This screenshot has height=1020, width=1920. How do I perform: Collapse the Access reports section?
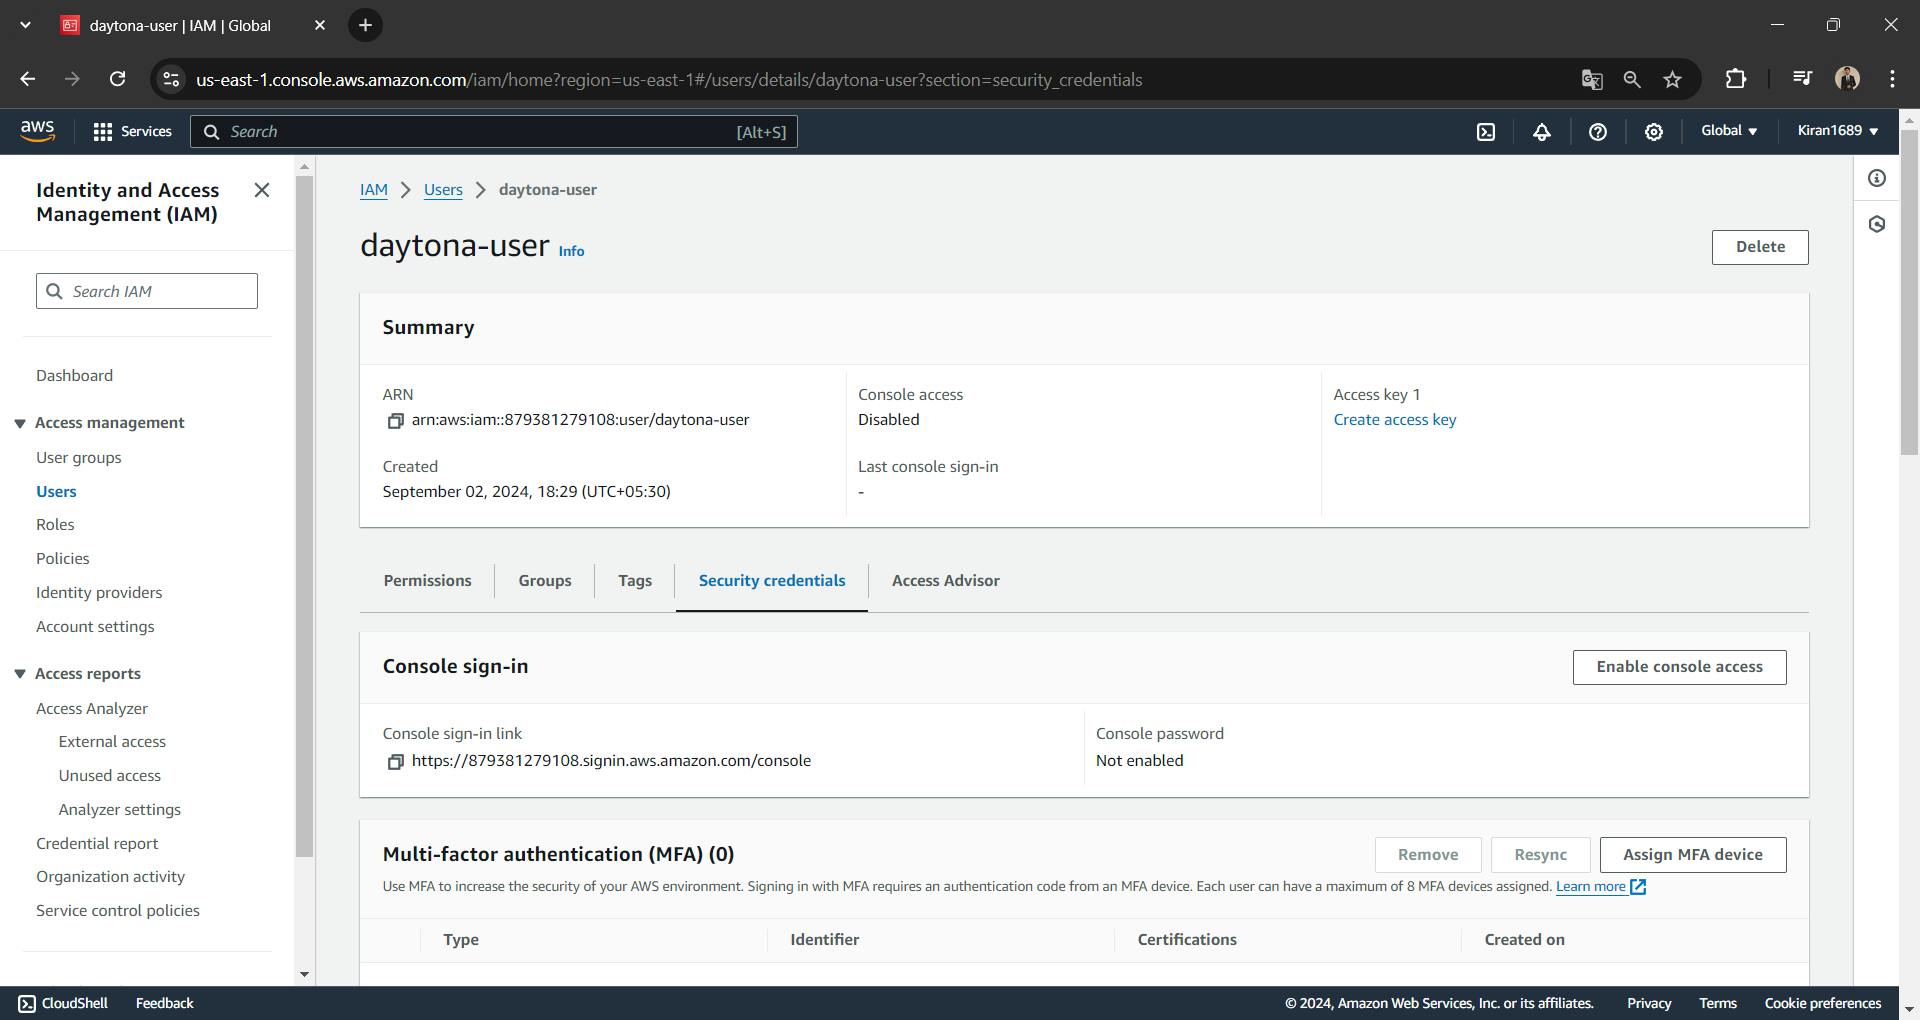pos(19,675)
